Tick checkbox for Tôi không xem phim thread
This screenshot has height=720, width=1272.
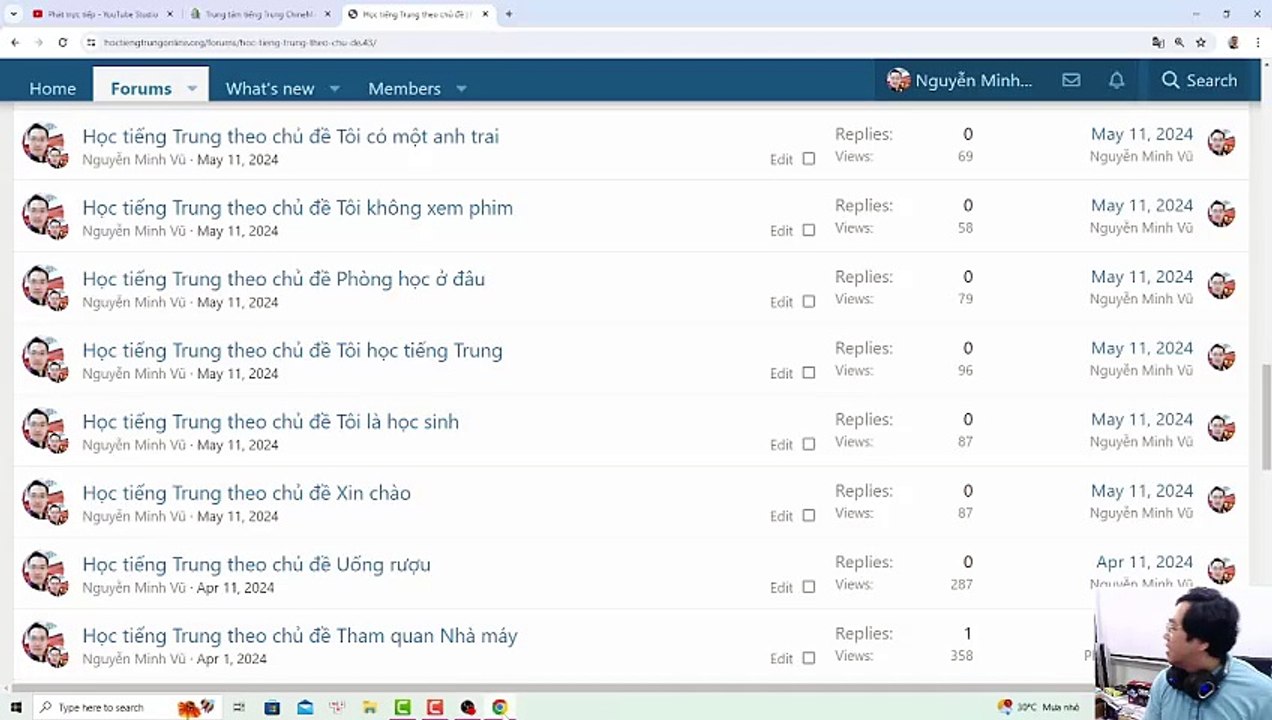pos(809,230)
